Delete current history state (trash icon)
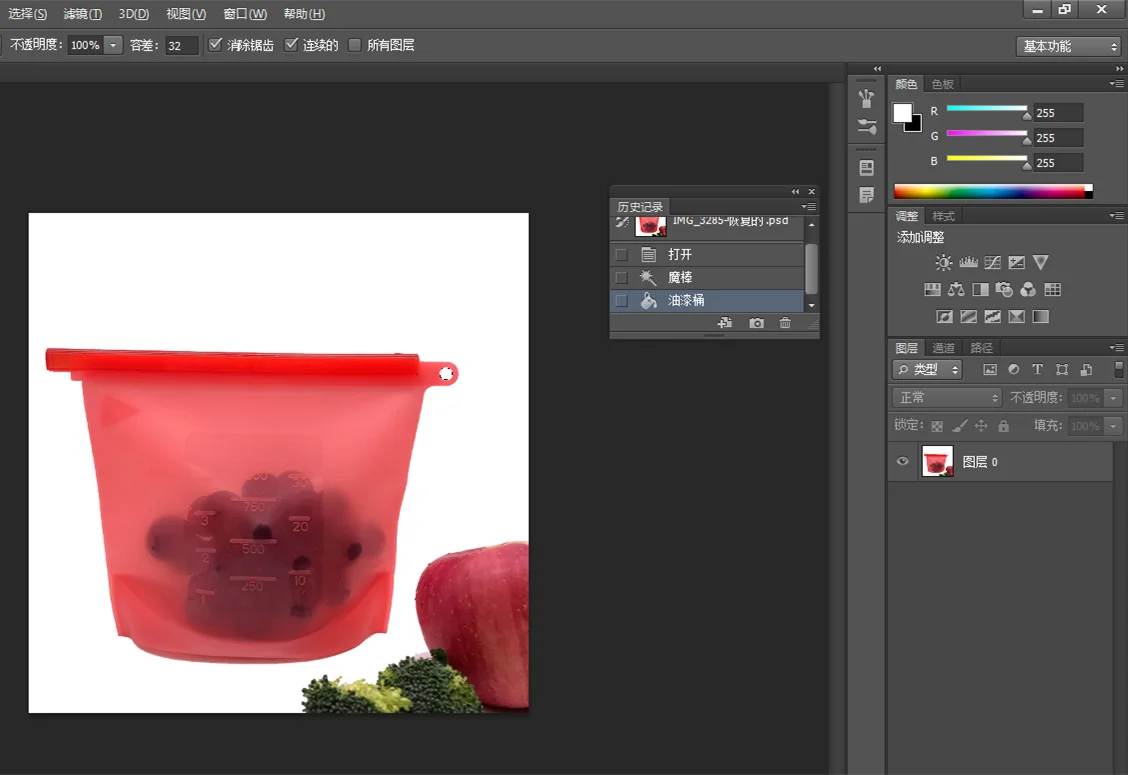Screen dimensions: 1128x775 click(x=785, y=323)
